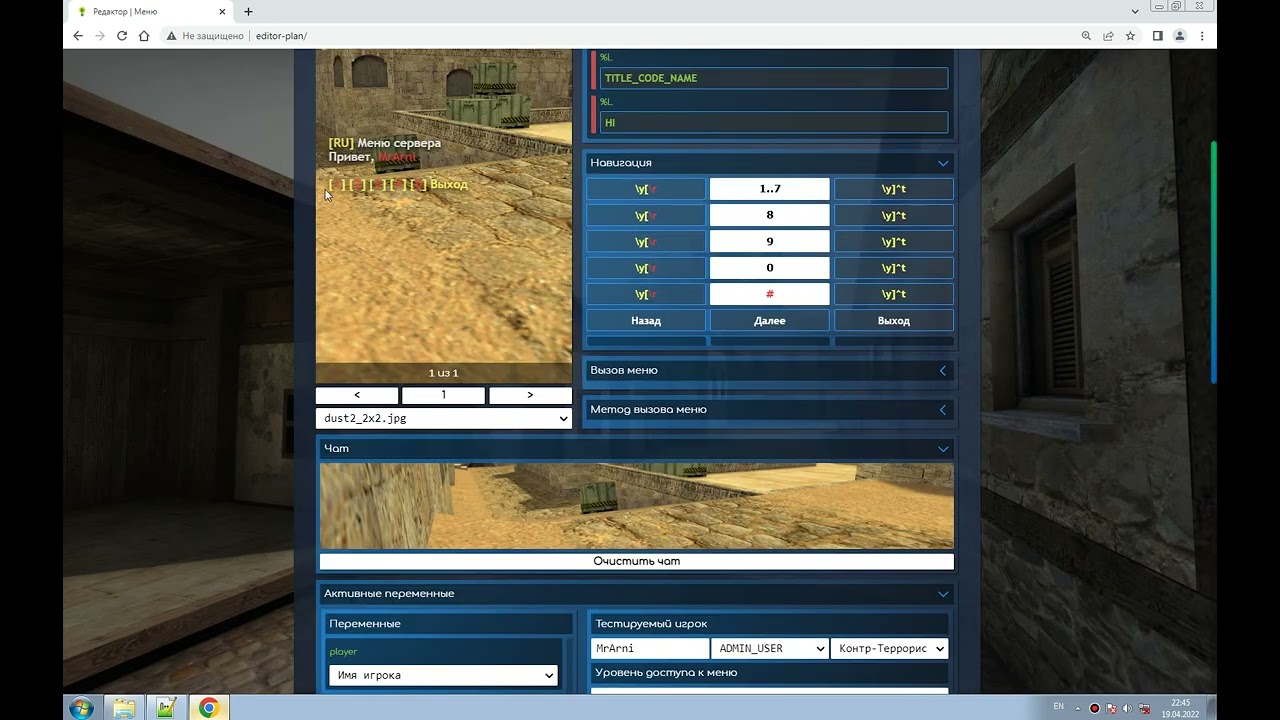
Task: Click the Очистить чат button
Action: pos(637,562)
